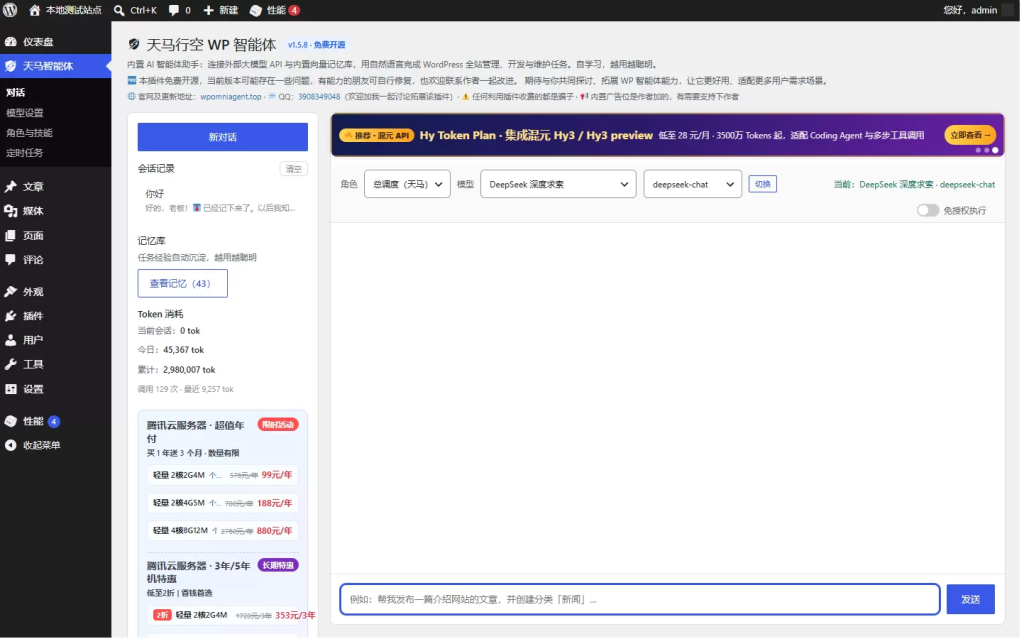Click the 天马智能体 sidebar icon

[x=10, y=65]
